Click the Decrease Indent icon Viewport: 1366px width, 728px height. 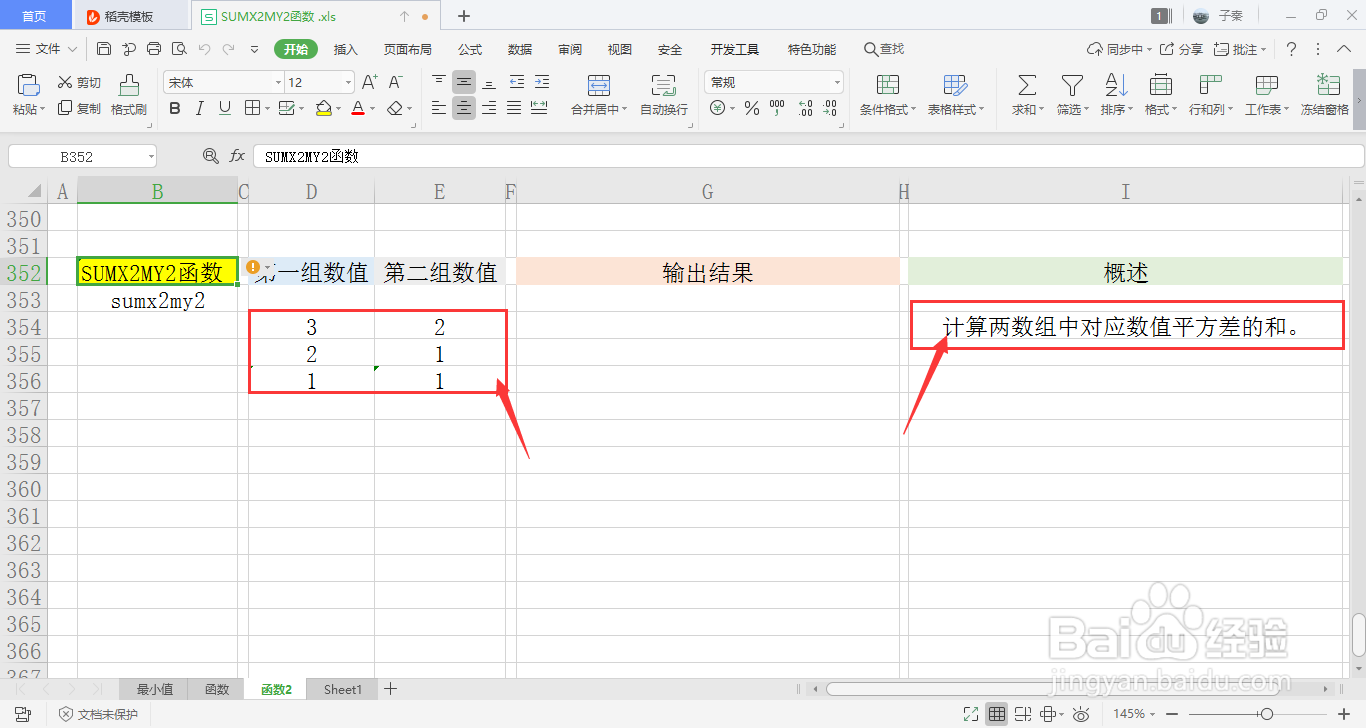516,83
